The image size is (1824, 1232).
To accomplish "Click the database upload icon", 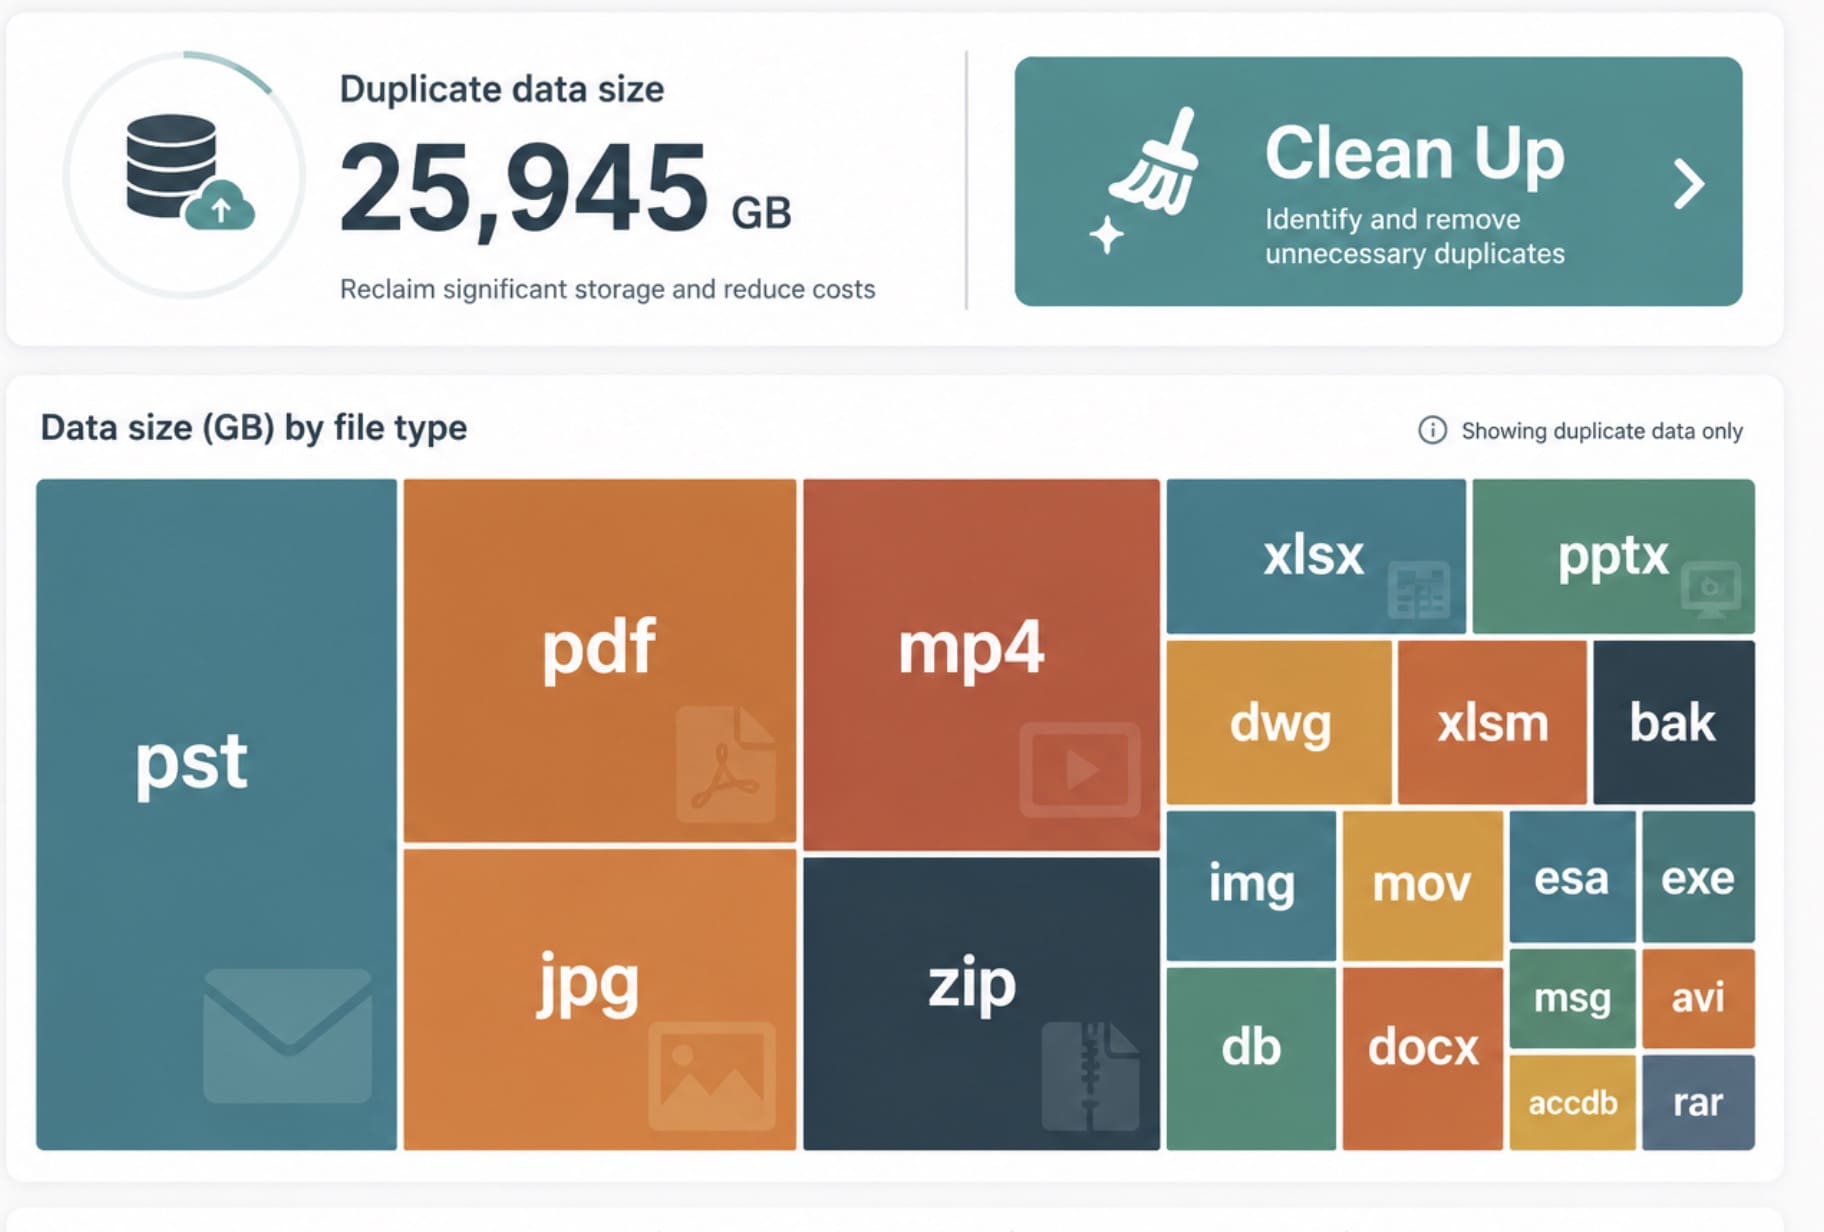I will pyautogui.click(x=190, y=172).
